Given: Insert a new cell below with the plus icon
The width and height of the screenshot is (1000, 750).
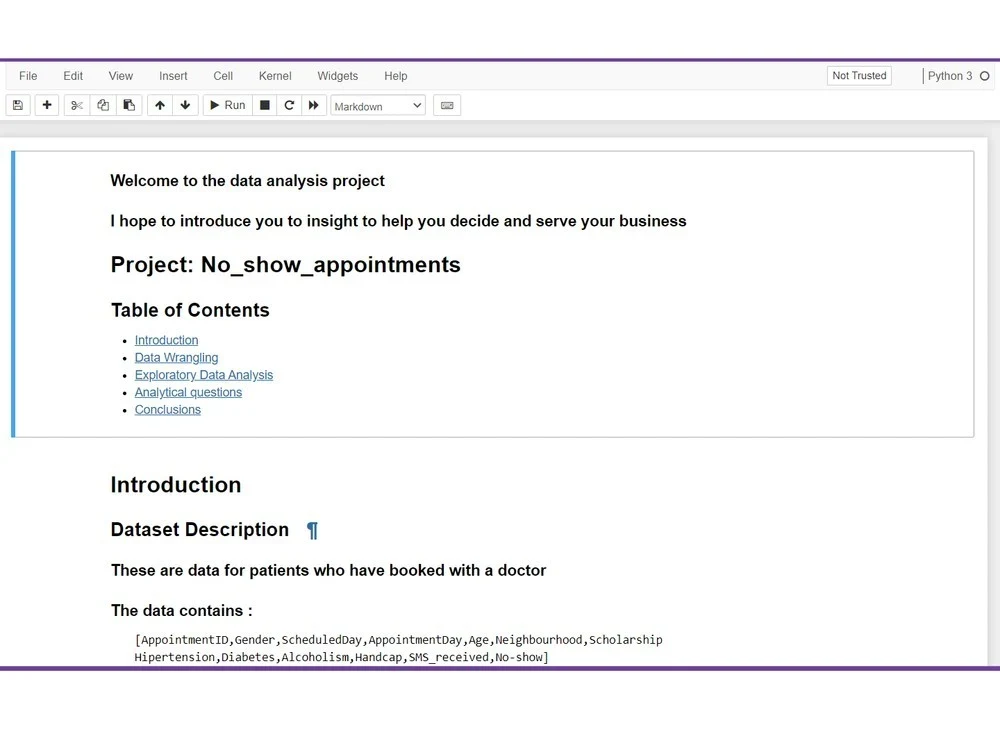Looking at the screenshot, I should coord(47,105).
